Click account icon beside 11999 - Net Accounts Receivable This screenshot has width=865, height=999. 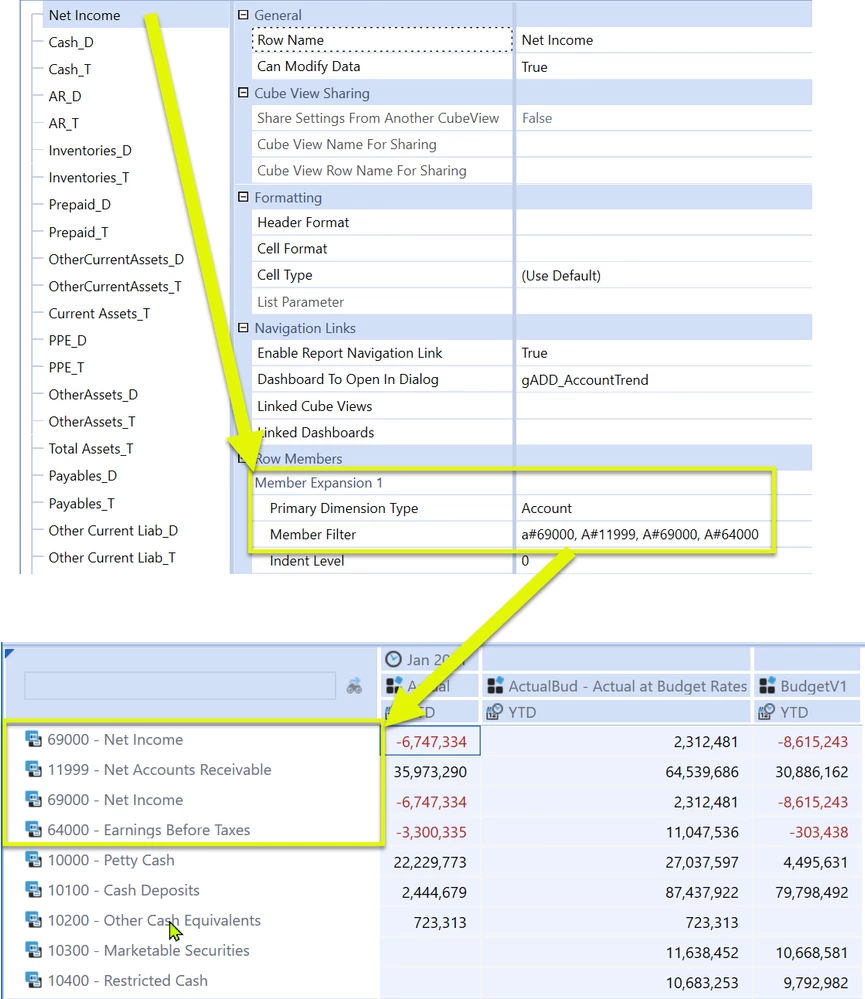33,769
